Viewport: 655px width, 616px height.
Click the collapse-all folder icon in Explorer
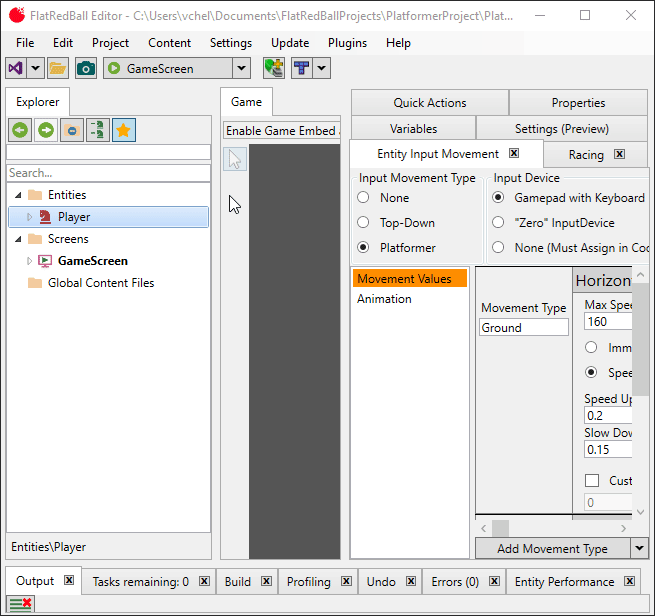(x=72, y=130)
